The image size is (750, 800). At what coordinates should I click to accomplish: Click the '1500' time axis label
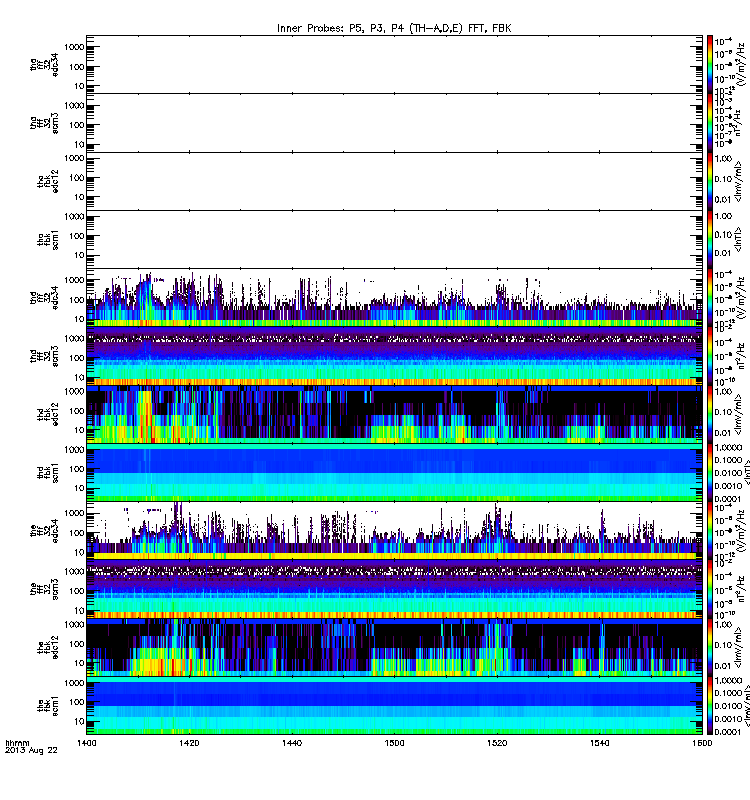coord(394,743)
